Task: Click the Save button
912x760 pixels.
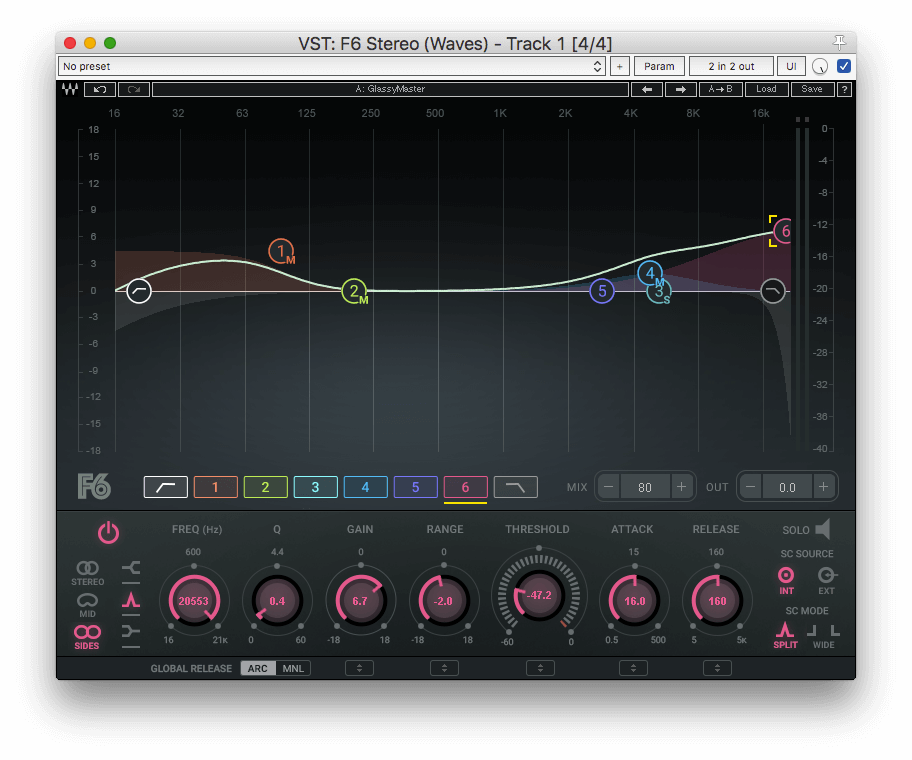Action: click(x=812, y=89)
